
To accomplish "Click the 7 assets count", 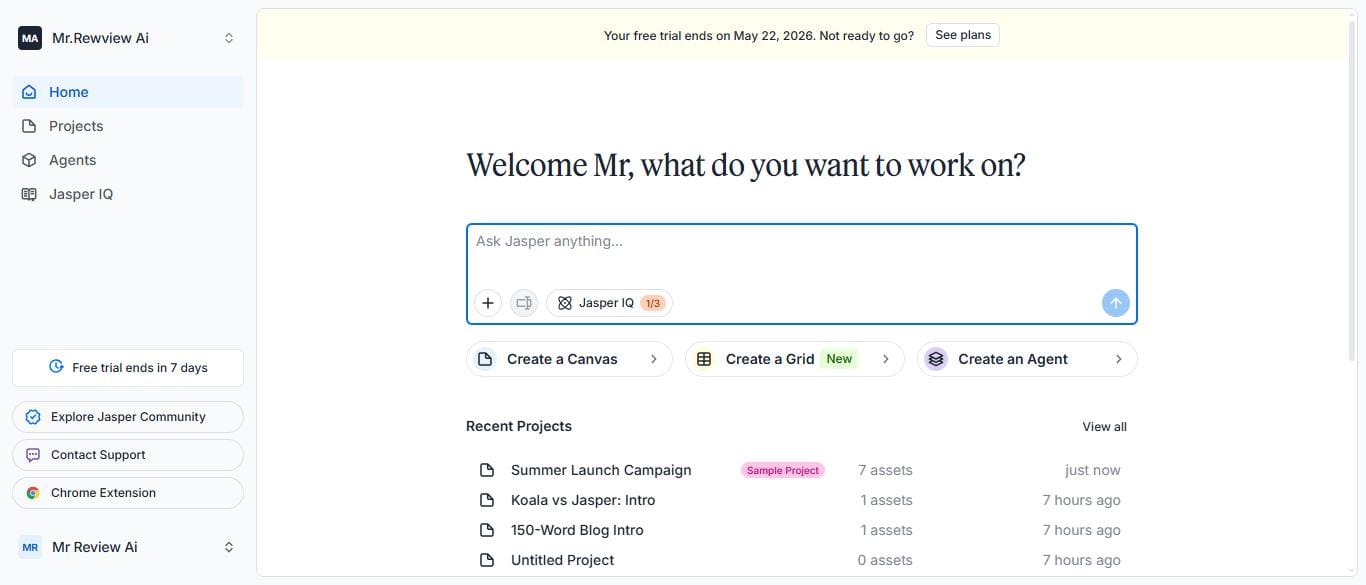I will coord(885,470).
